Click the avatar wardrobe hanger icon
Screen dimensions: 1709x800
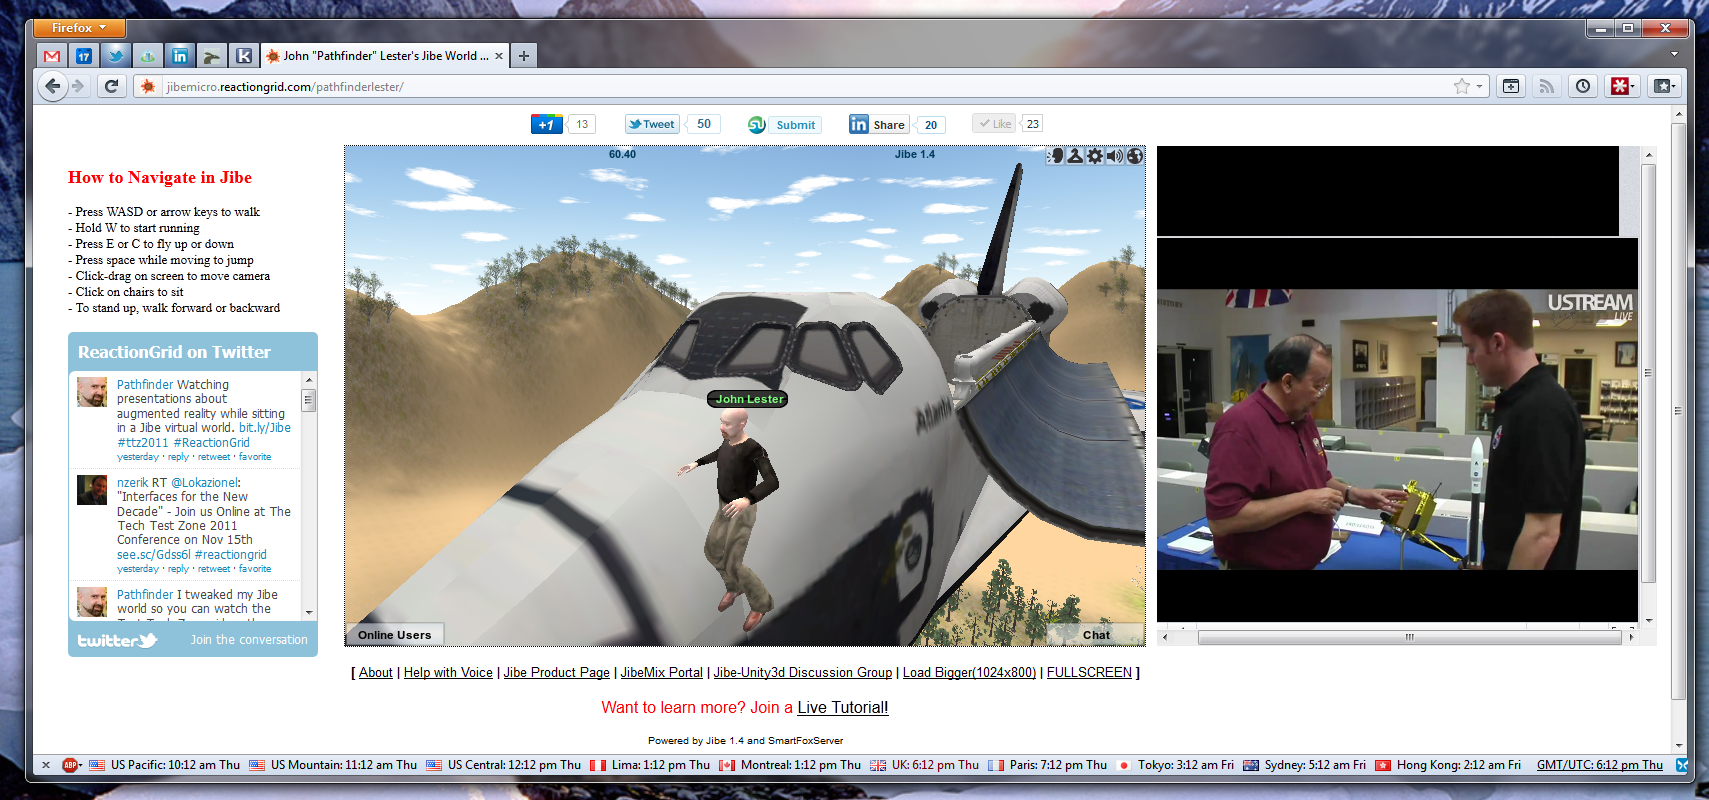pyautogui.click(x=1075, y=156)
